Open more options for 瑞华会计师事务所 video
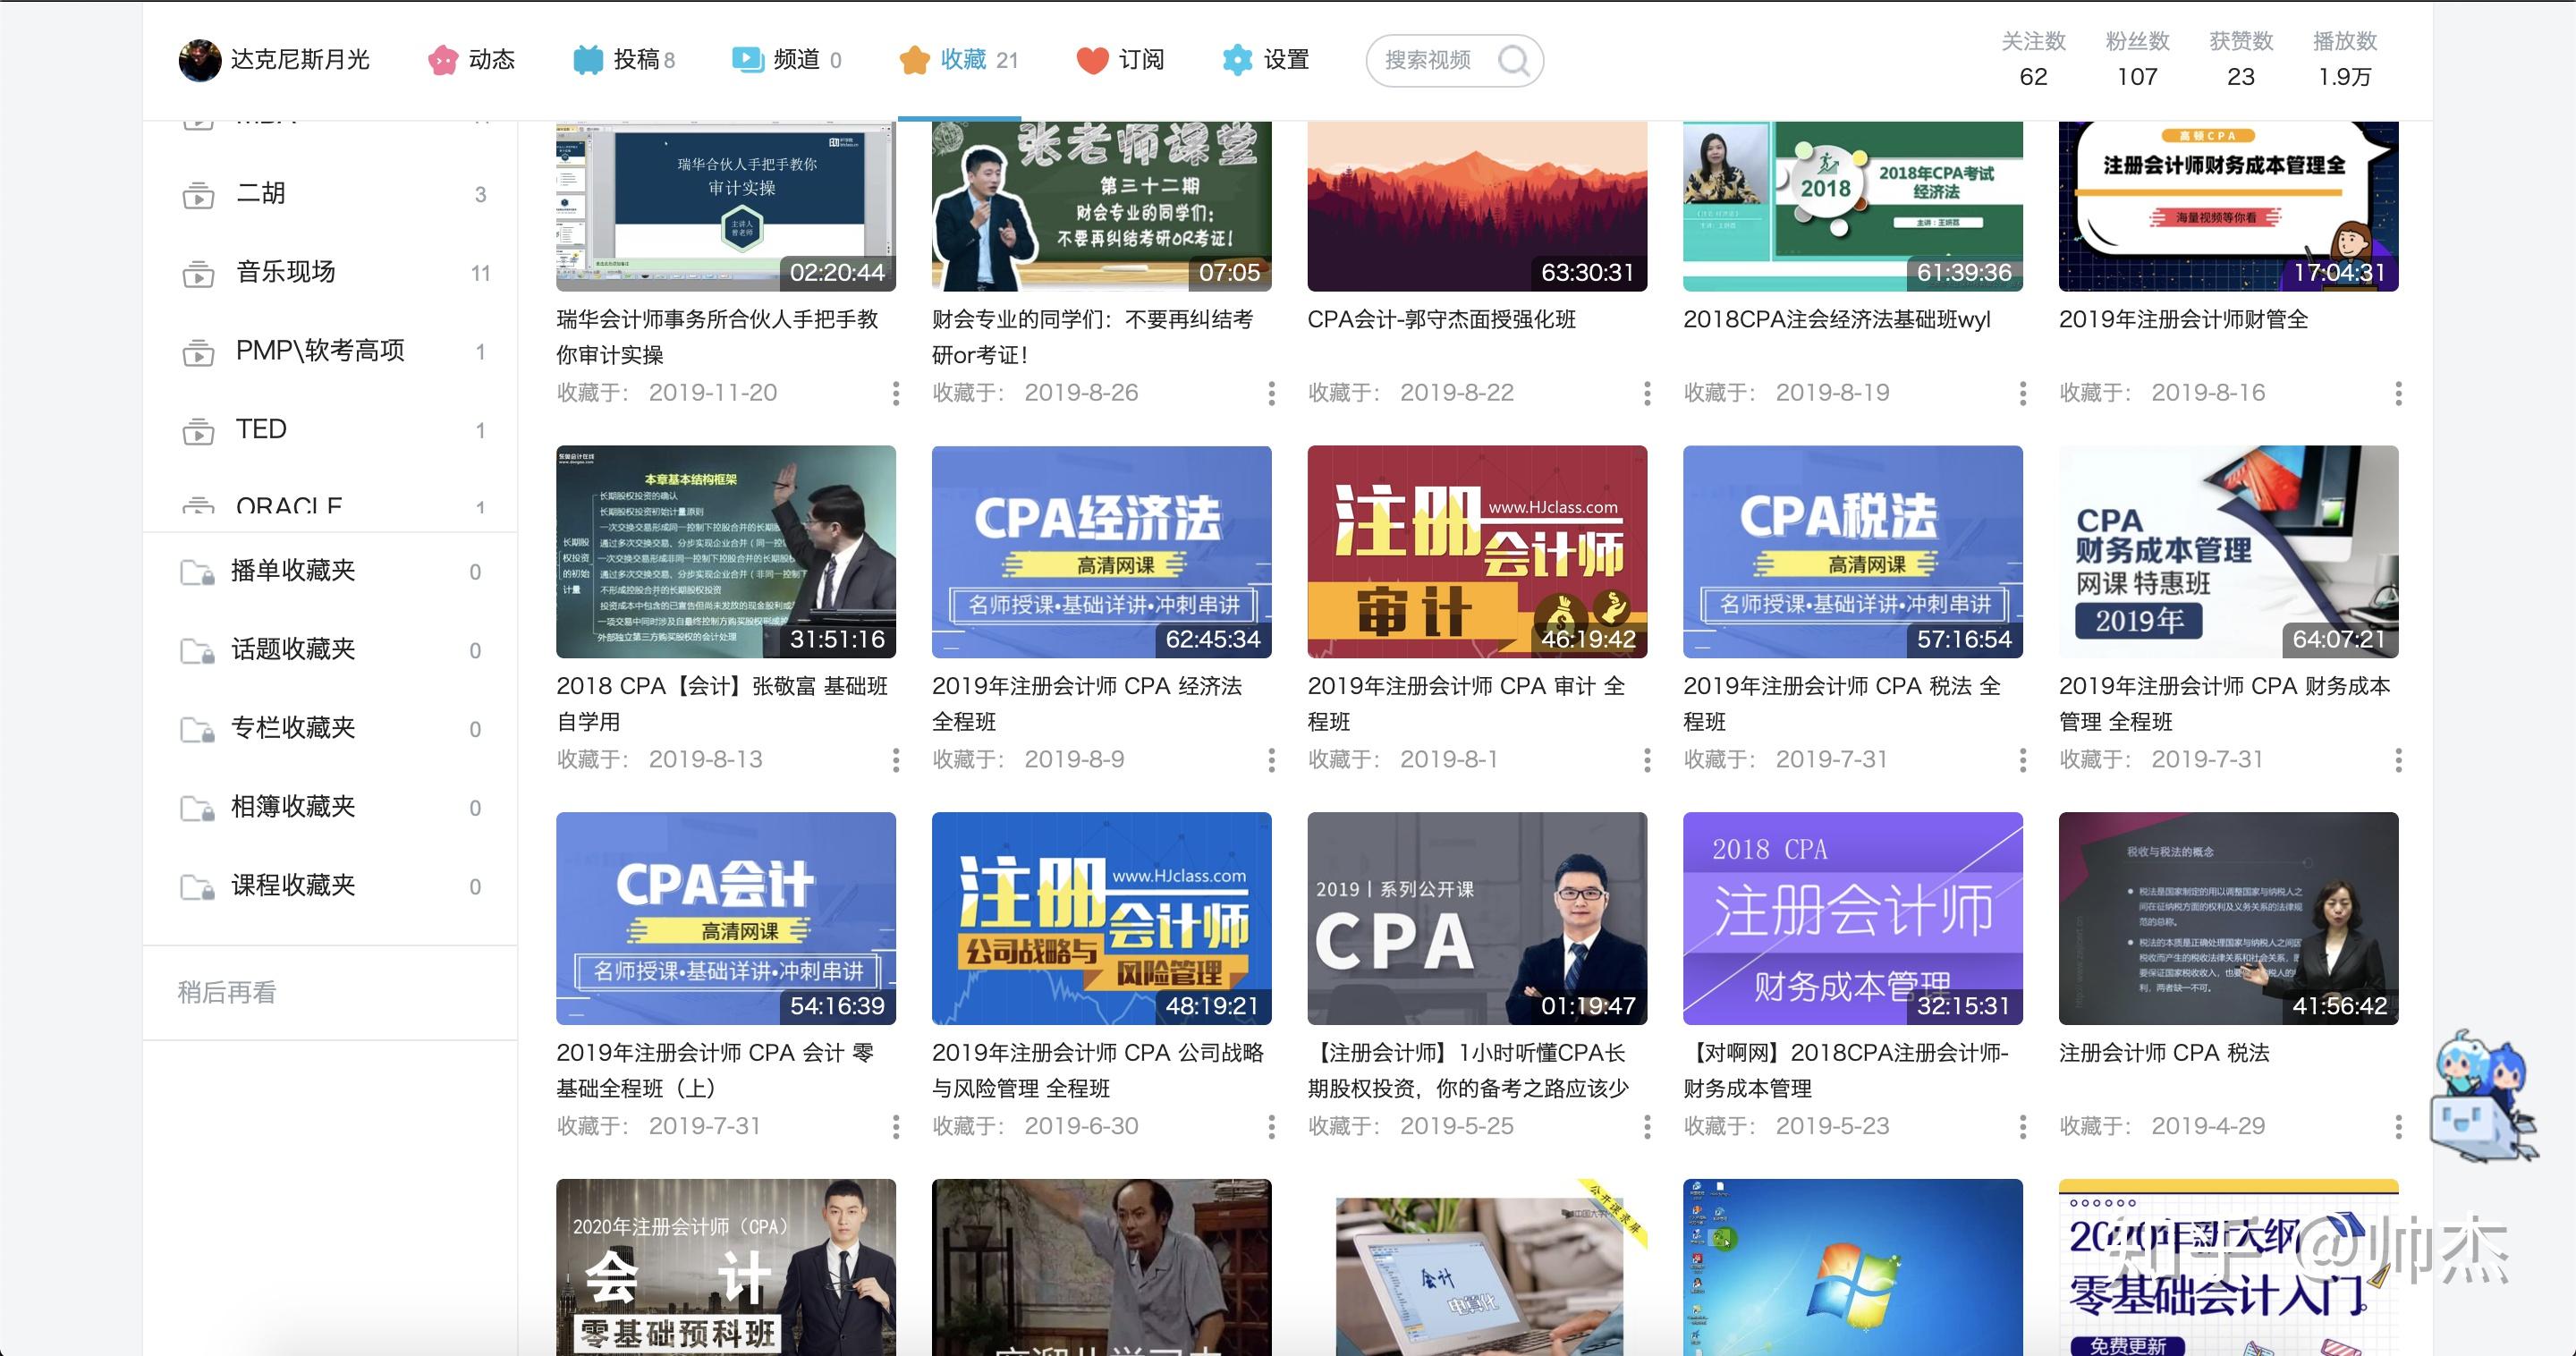2576x1356 pixels. [896, 393]
